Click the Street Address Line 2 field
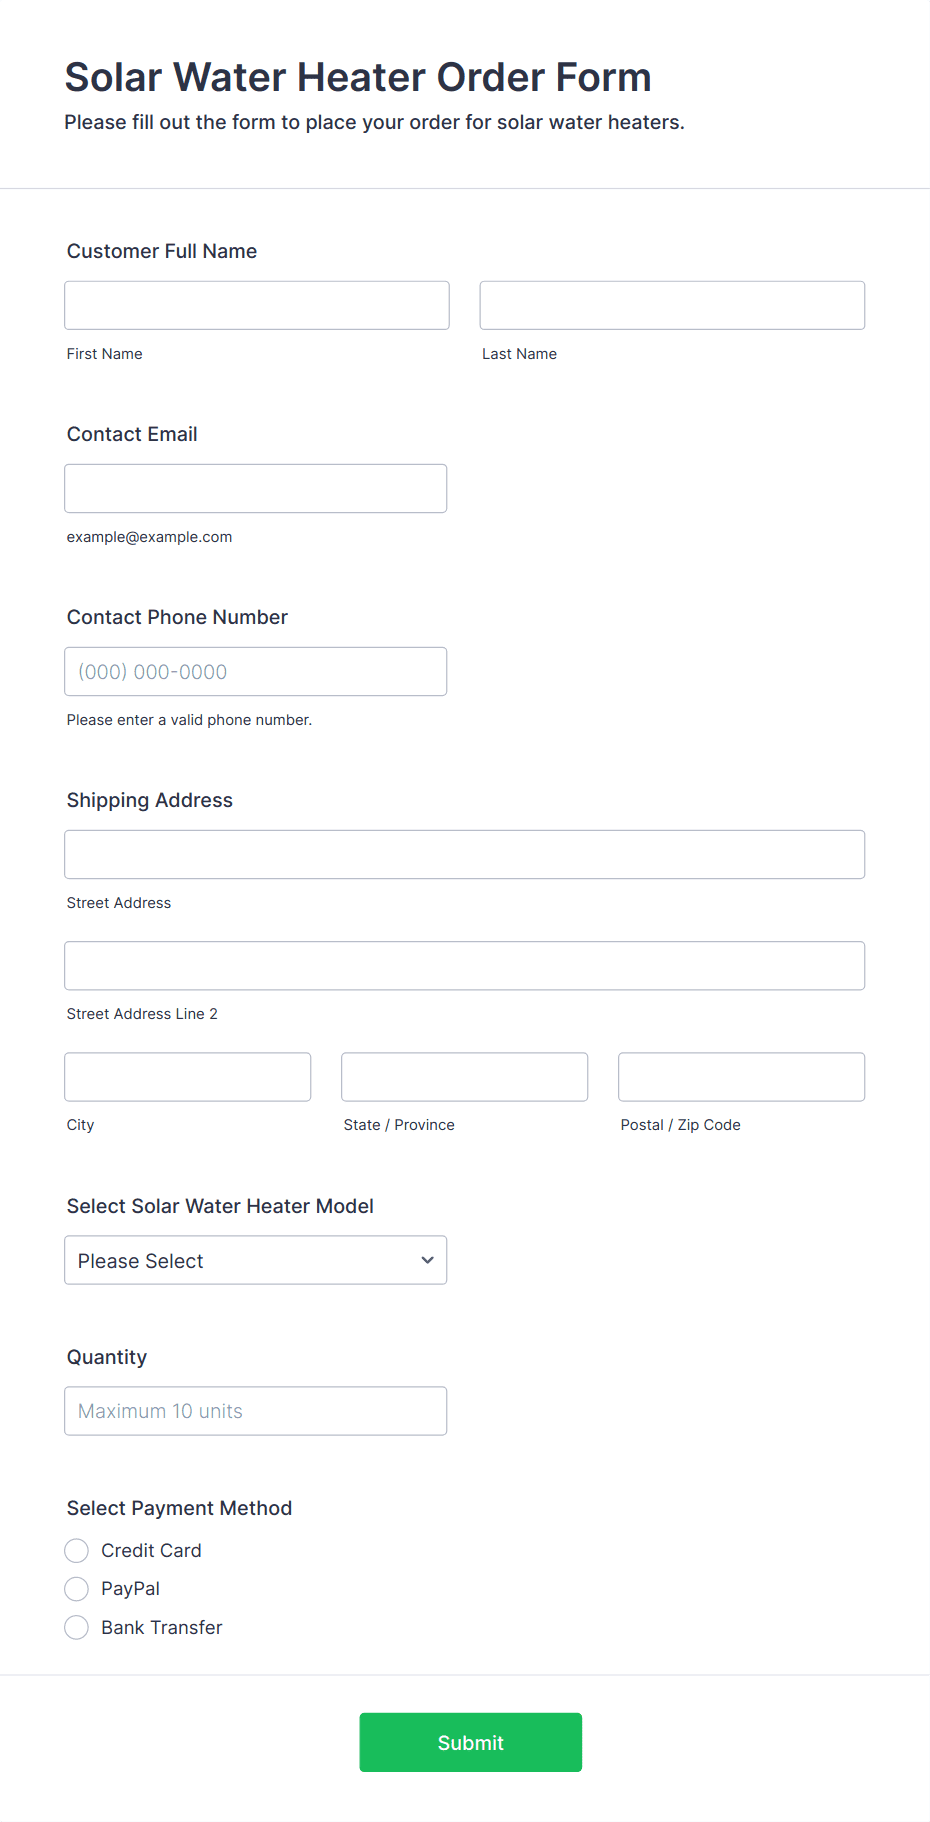Viewport: 930px width, 1822px height. (x=465, y=965)
